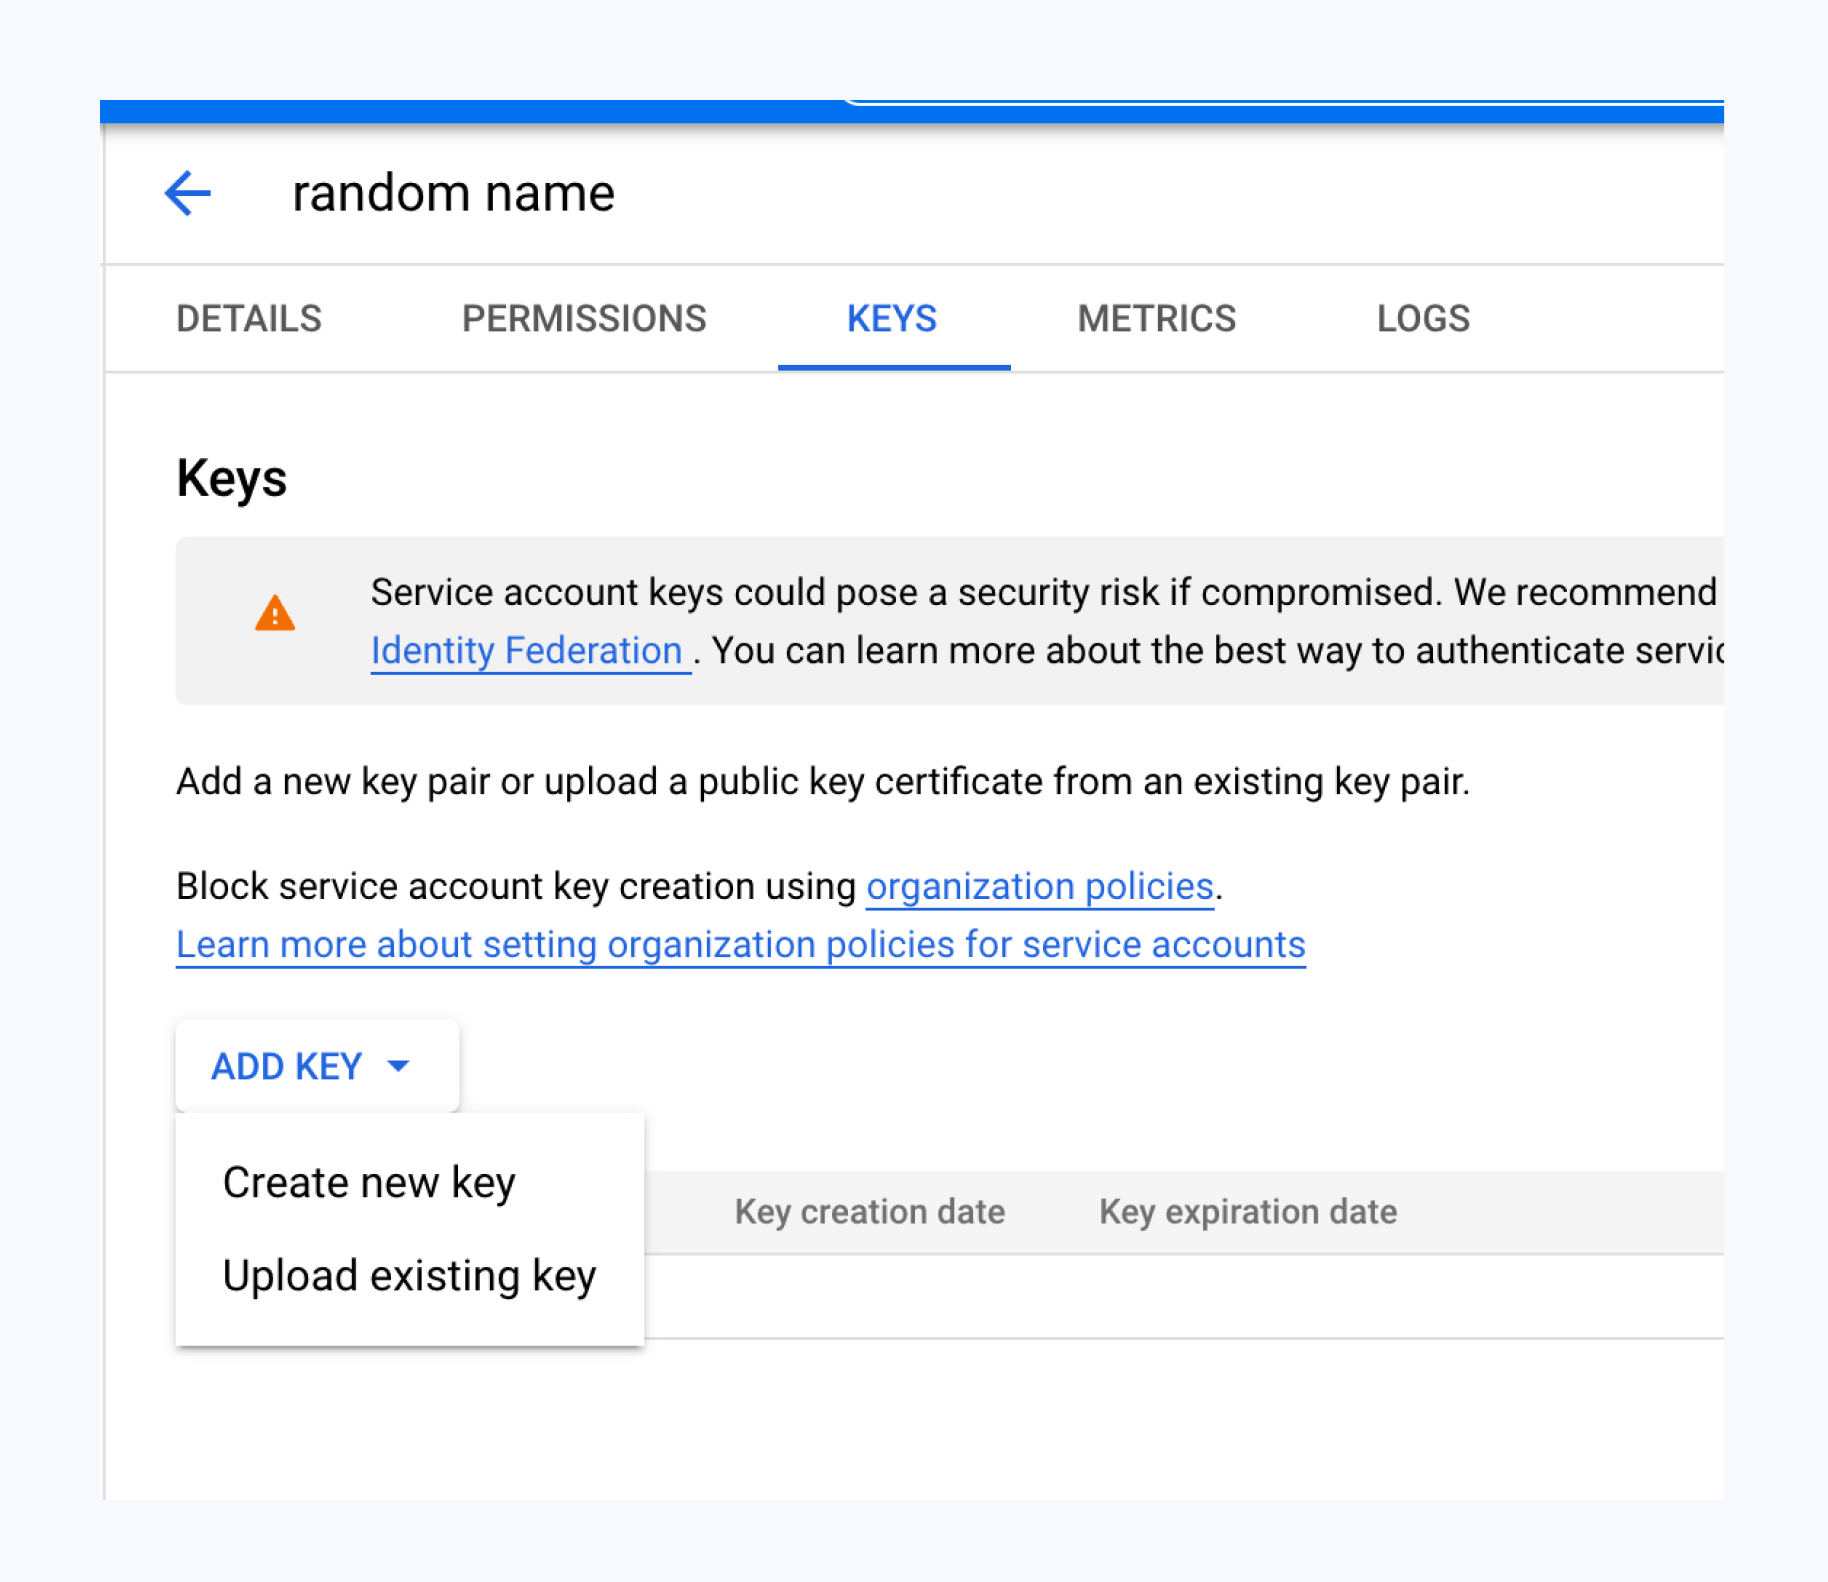
Task: Choose Upload existing key option
Action: 409,1276
